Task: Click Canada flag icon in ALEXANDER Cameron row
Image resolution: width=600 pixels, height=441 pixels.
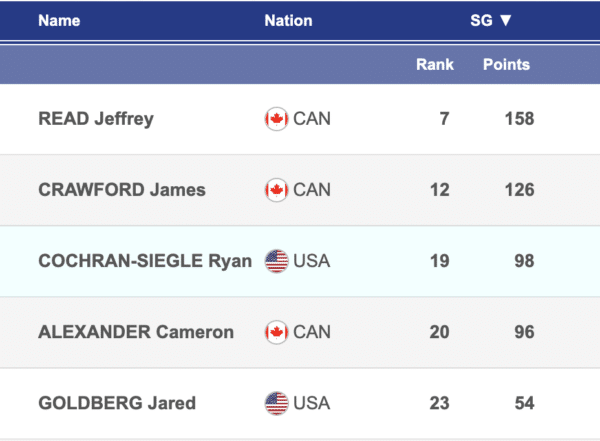Action: 276,333
